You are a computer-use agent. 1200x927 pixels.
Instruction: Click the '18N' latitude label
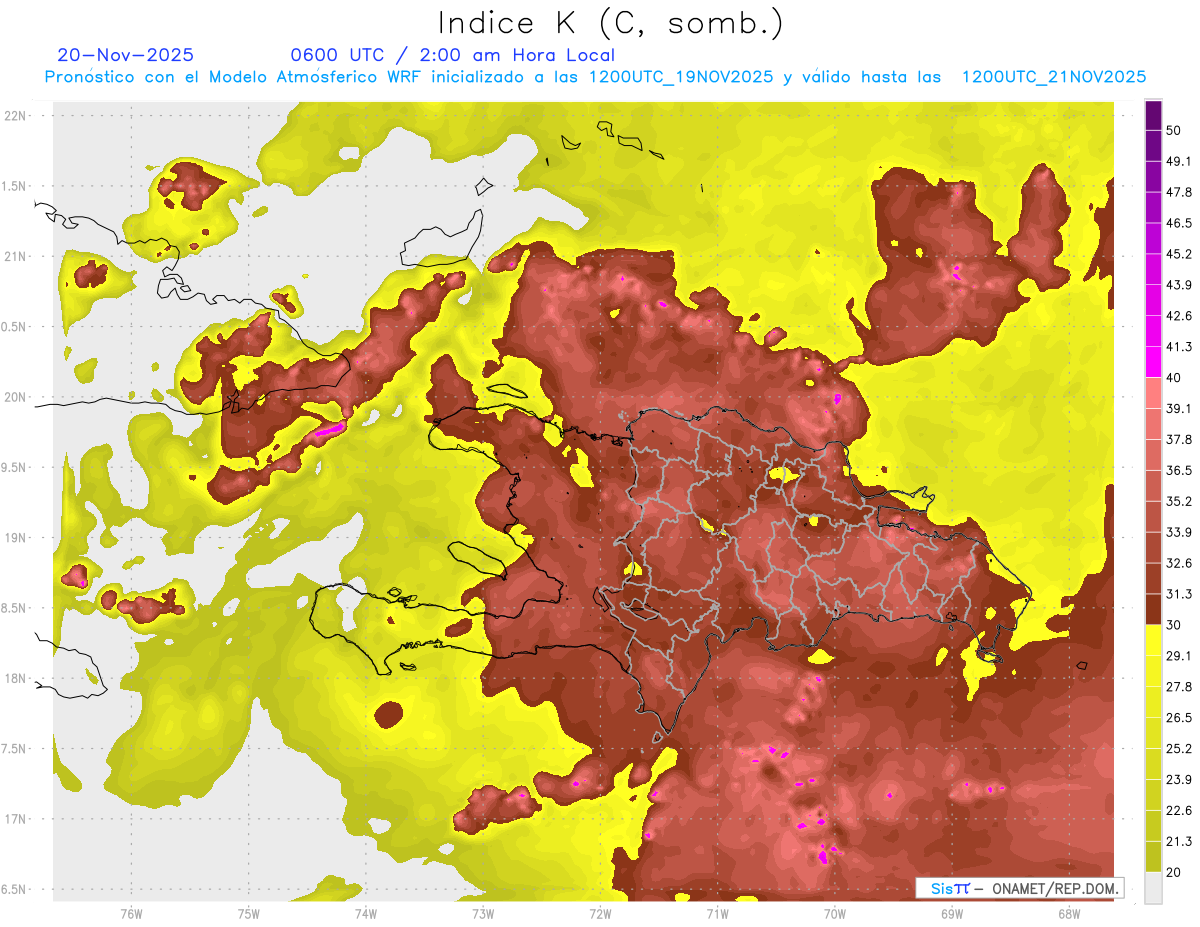(x=15, y=679)
